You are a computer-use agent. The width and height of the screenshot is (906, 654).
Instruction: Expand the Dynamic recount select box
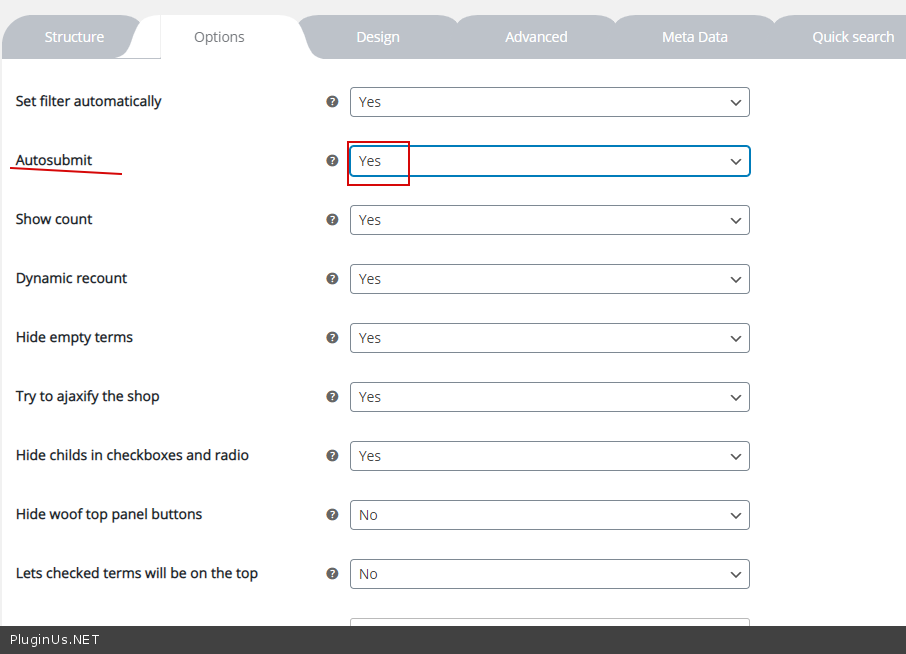(x=549, y=279)
